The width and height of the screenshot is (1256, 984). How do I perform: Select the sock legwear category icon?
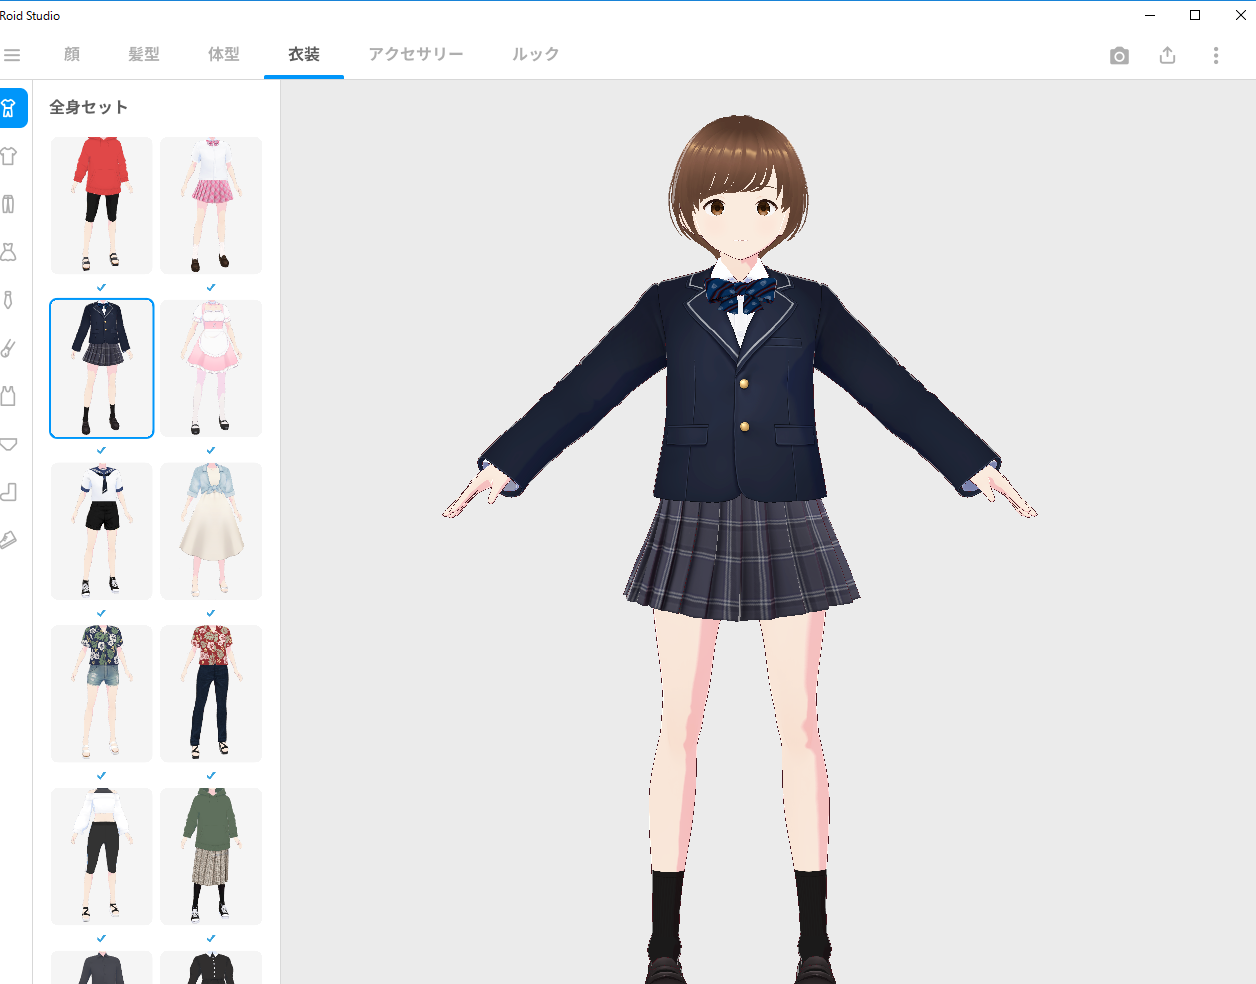[9, 492]
